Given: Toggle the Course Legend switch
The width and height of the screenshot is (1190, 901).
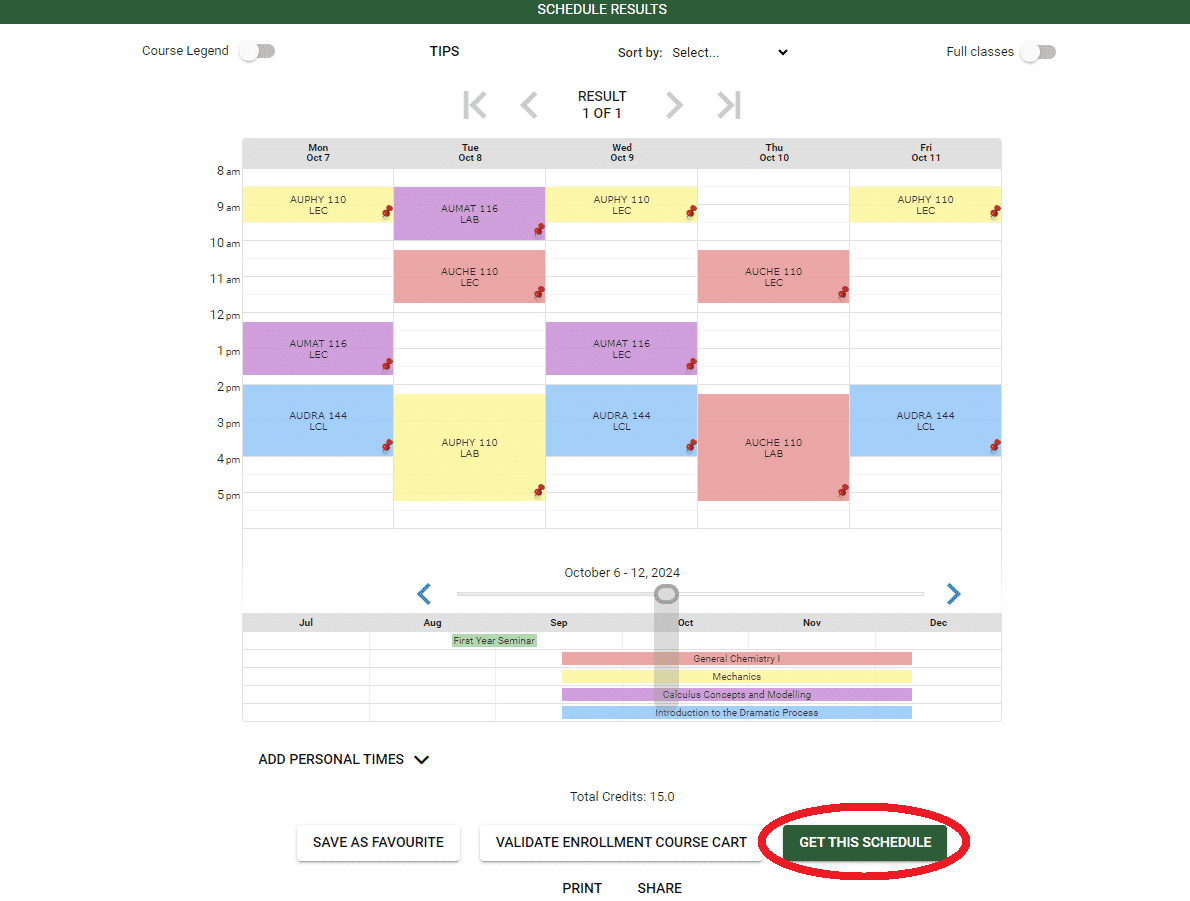Looking at the screenshot, I should (x=257, y=52).
